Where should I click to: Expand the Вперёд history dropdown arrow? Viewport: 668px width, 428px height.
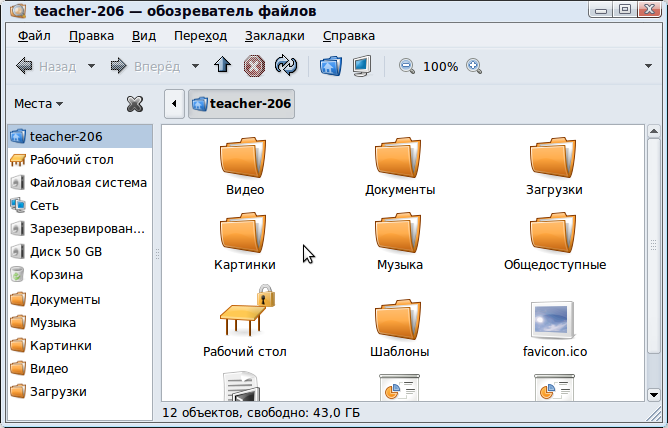(x=195, y=66)
